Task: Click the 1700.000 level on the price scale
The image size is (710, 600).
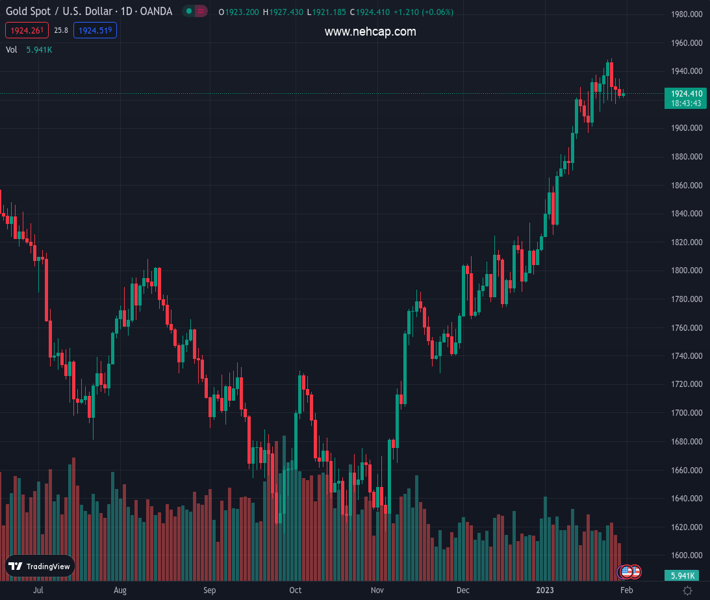Action: 686,413
